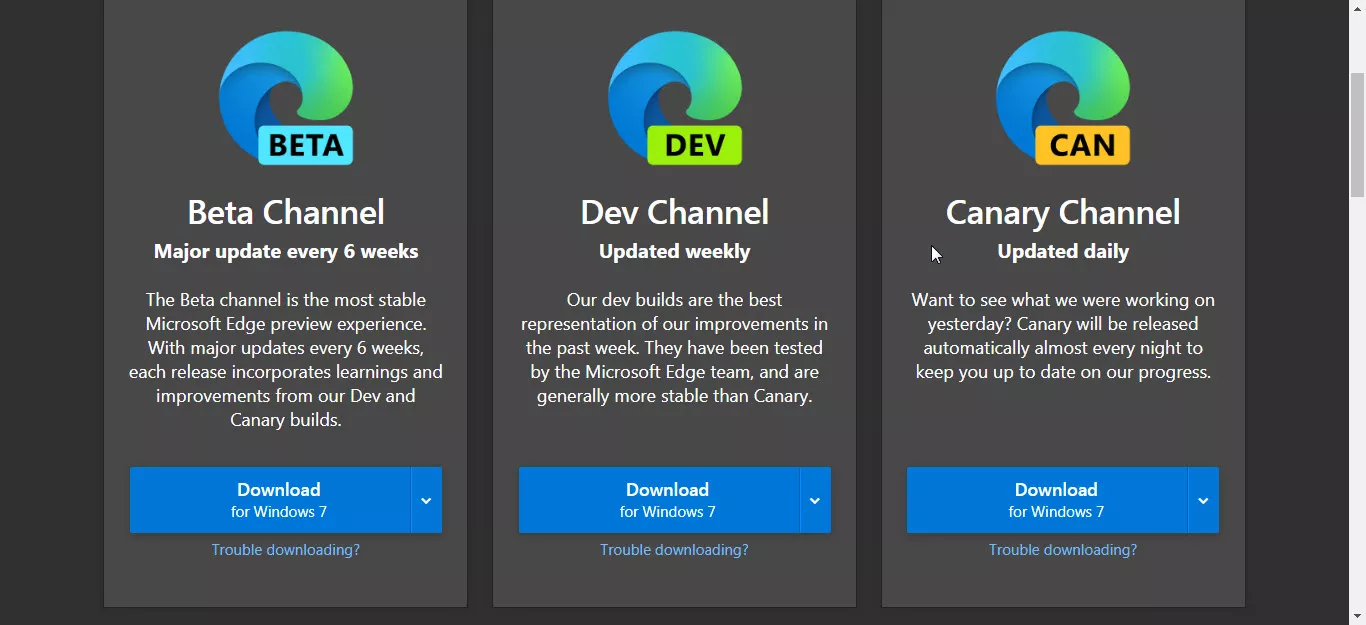Expand Beta Channel download options arrow
This screenshot has height=625, width=1366.
point(427,500)
